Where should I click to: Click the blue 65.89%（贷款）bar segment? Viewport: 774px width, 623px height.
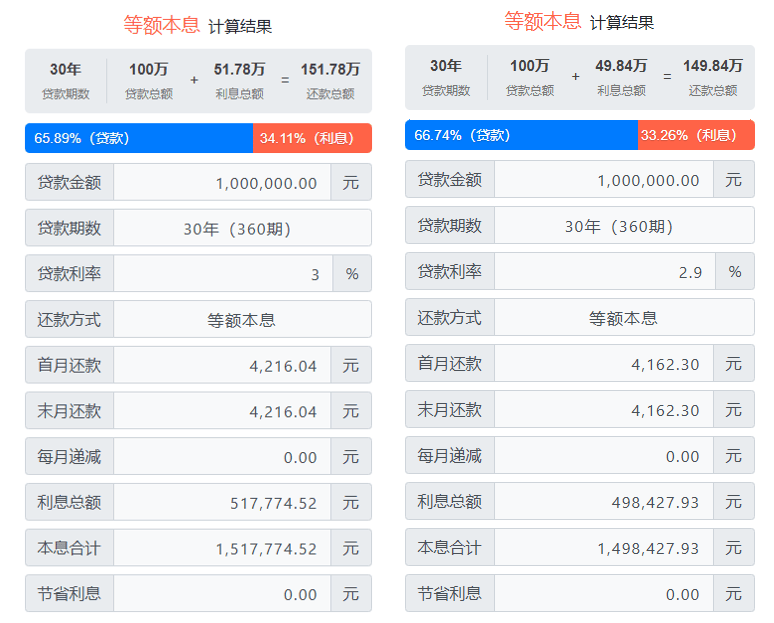(x=139, y=138)
